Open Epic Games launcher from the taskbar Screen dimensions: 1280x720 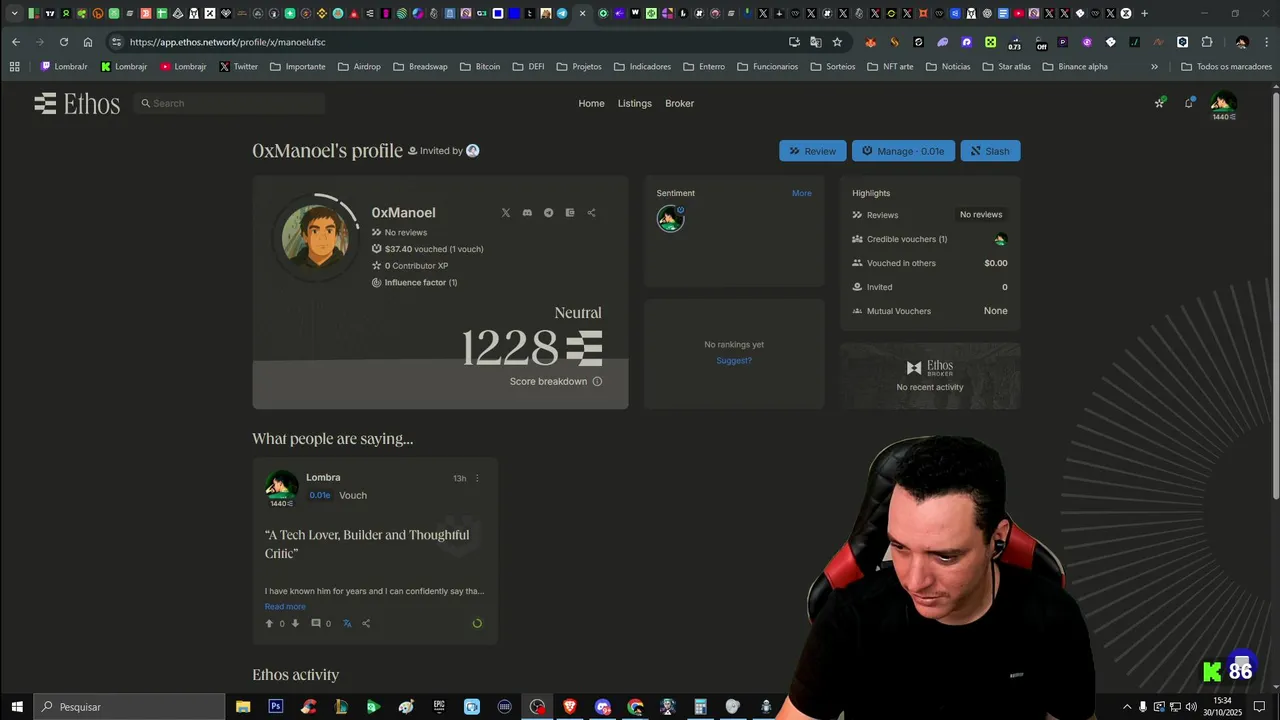439,706
